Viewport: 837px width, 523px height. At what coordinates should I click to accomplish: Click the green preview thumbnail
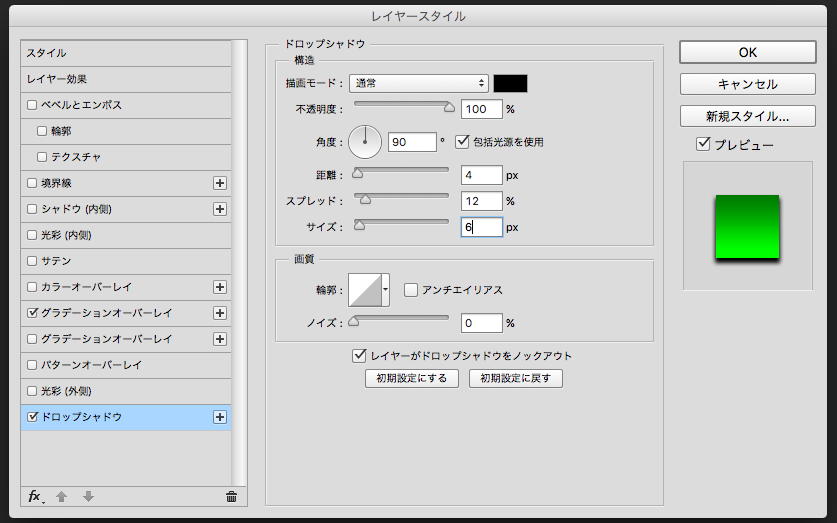point(747,227)
